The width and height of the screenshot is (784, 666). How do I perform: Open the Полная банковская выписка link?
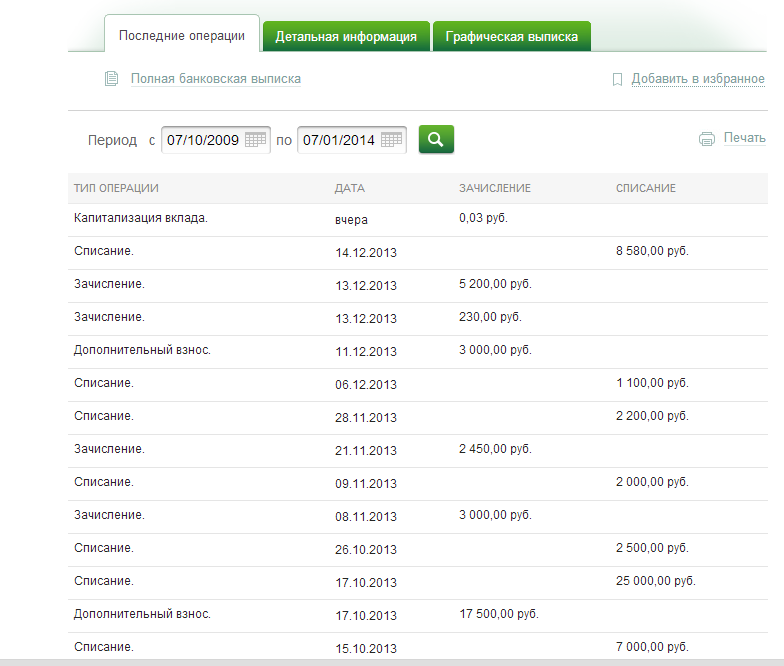pos(216,78)
